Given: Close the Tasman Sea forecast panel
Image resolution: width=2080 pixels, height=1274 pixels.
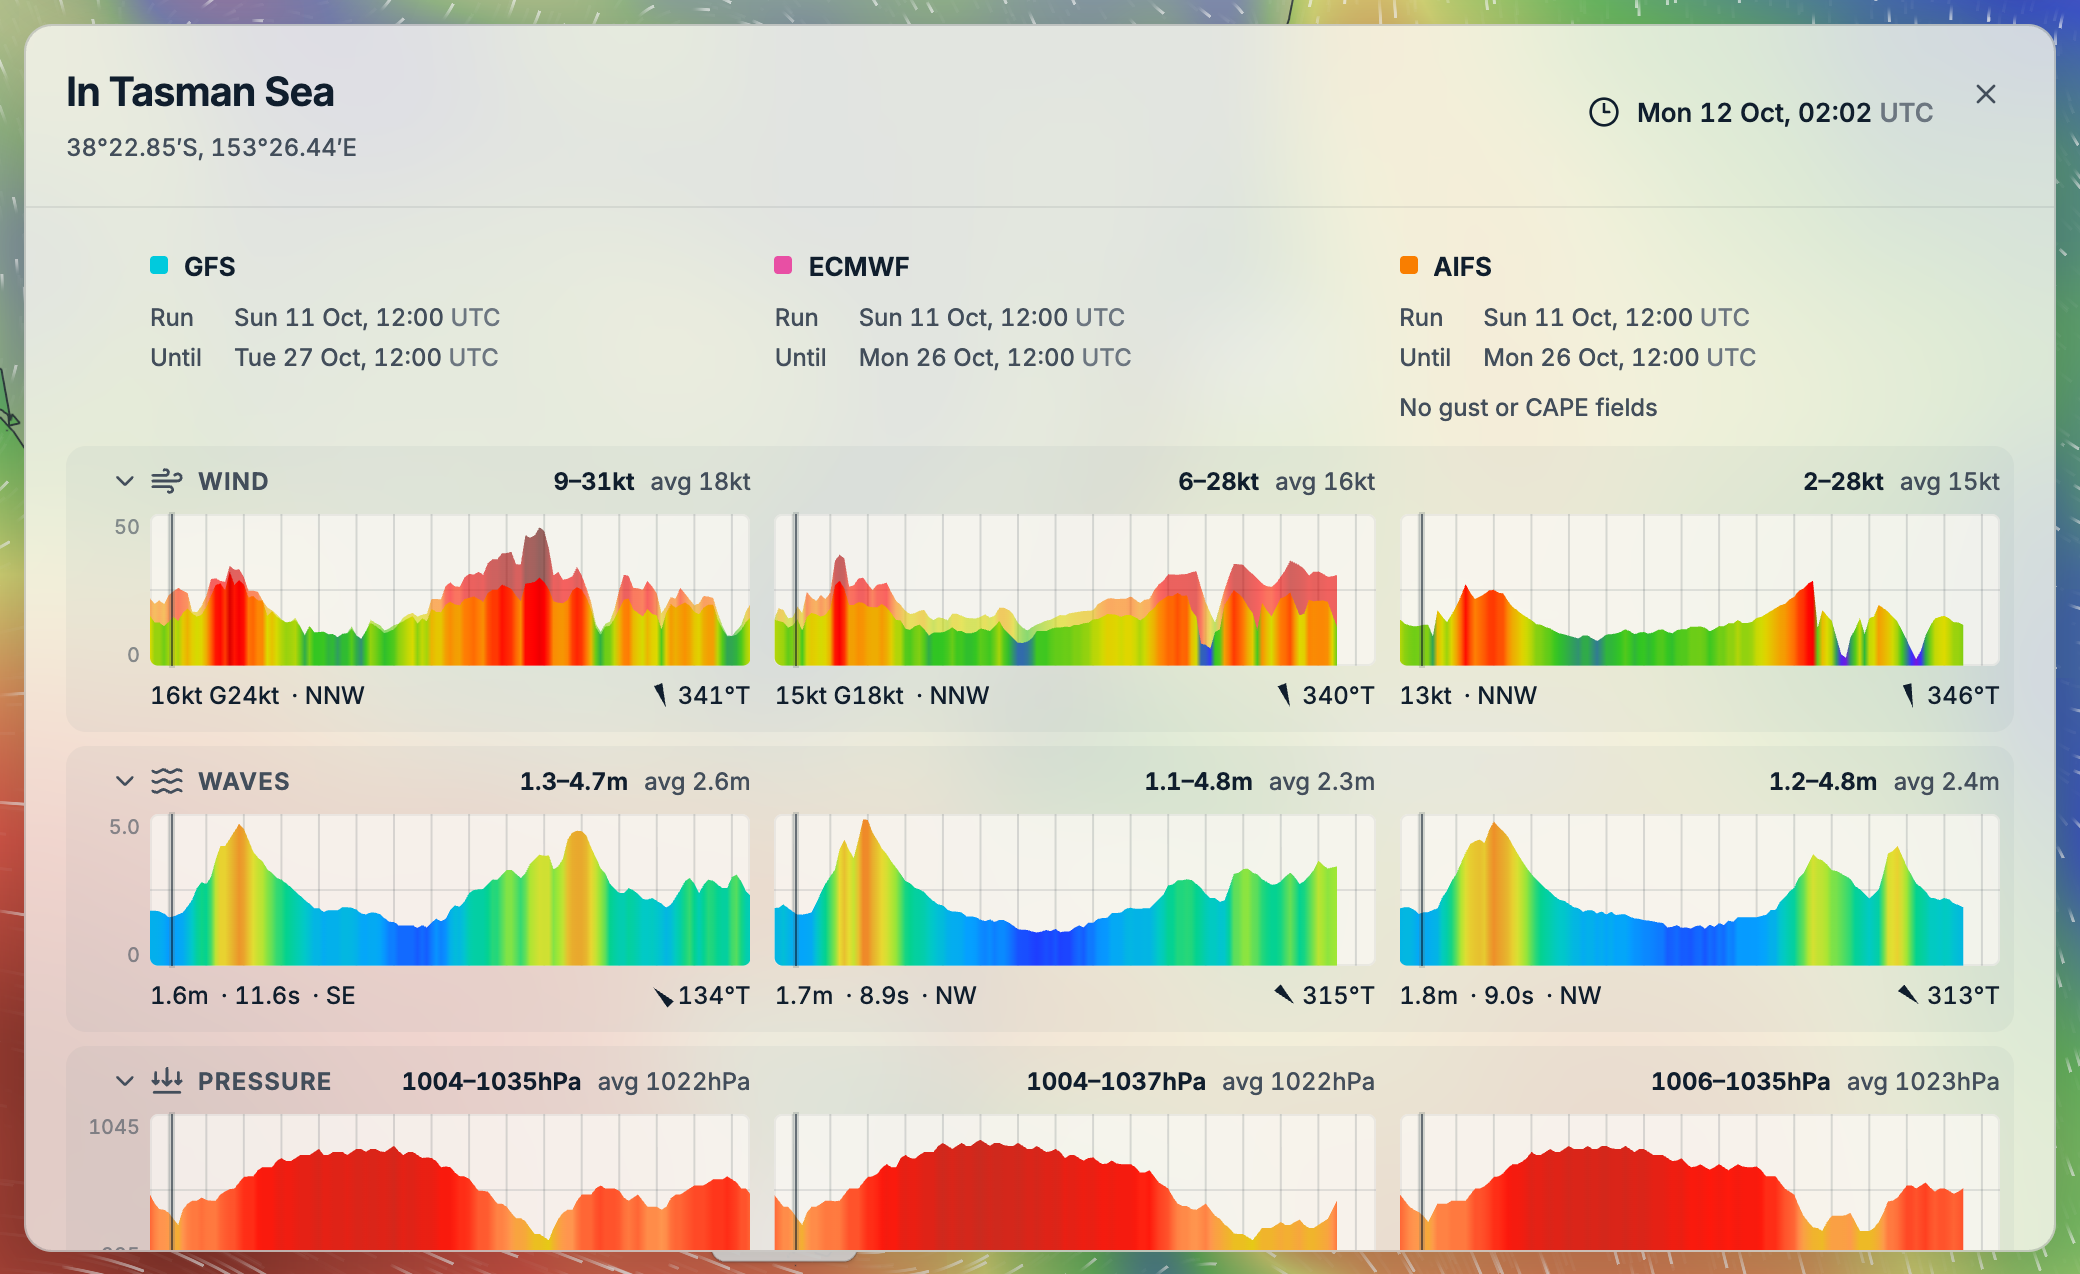Looking at the screenshot, I should point(1985,94).
